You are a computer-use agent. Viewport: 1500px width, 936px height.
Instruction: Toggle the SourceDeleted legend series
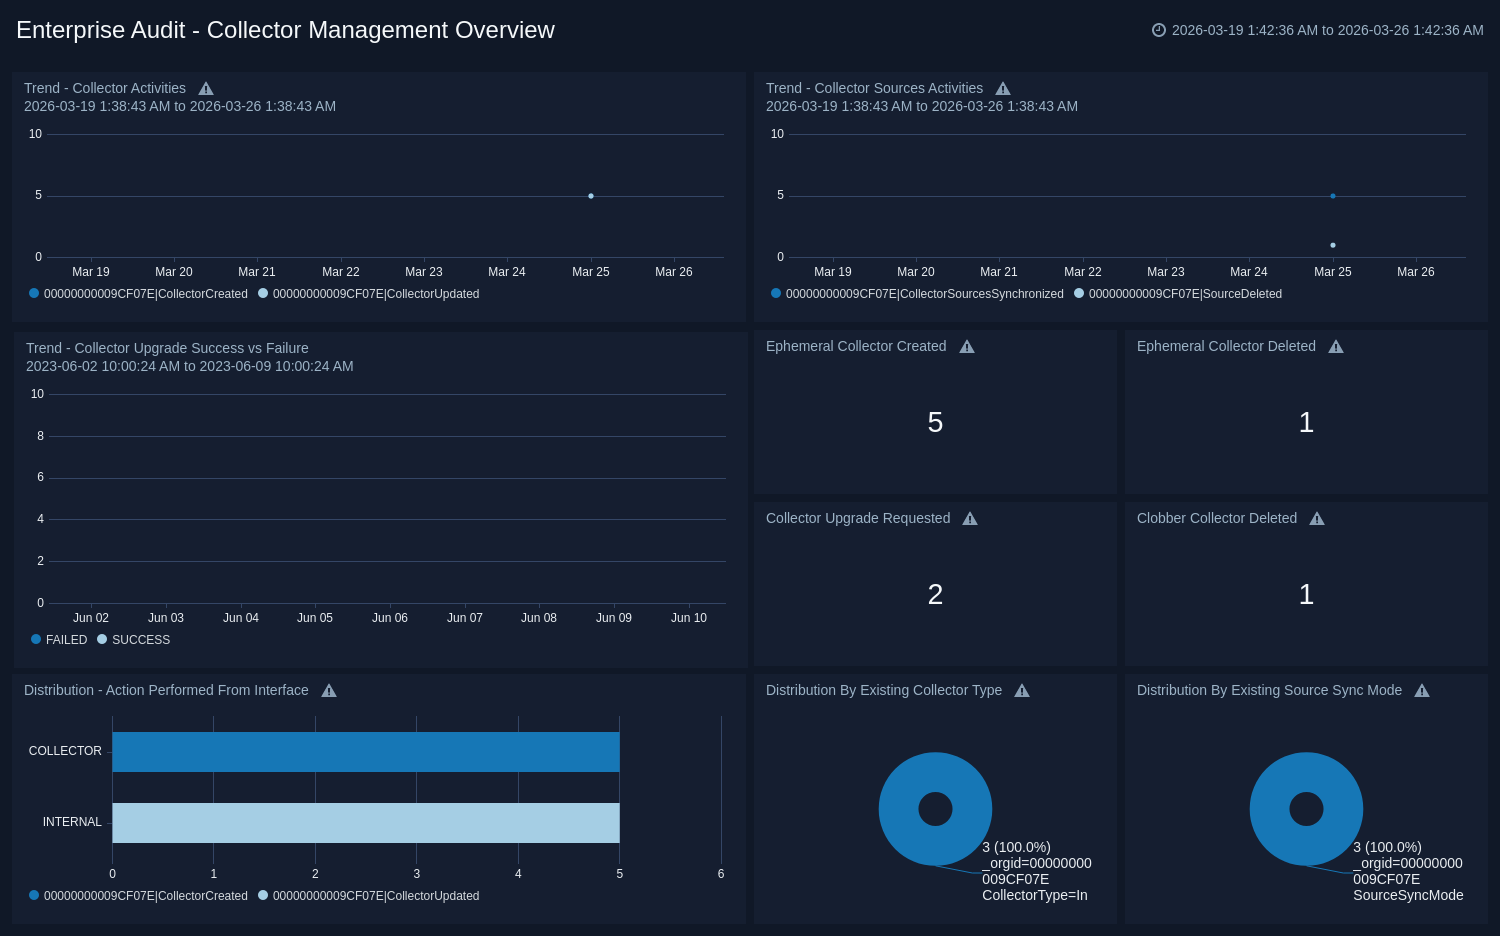click(1178, 294)
